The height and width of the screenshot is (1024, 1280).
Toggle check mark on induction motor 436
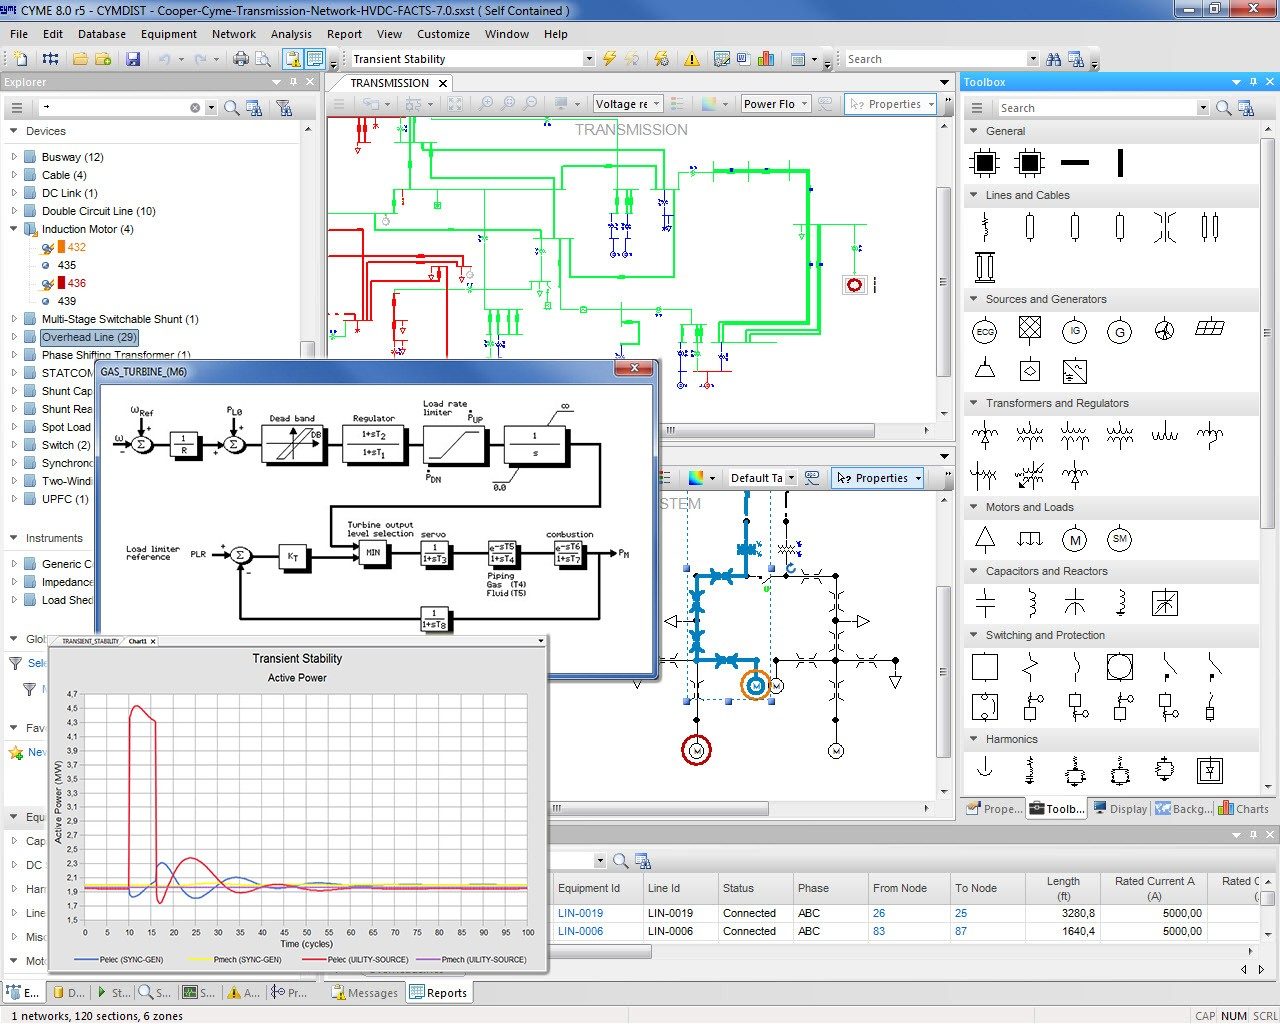[x=47, y=284]
